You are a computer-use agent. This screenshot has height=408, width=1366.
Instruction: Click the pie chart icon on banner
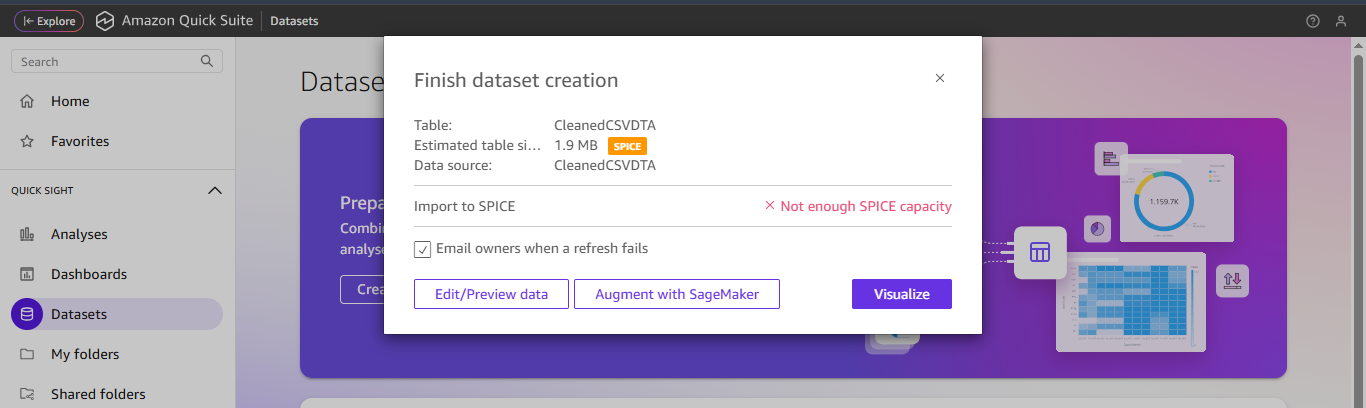pyautogui.click(x=1097, y=229)
